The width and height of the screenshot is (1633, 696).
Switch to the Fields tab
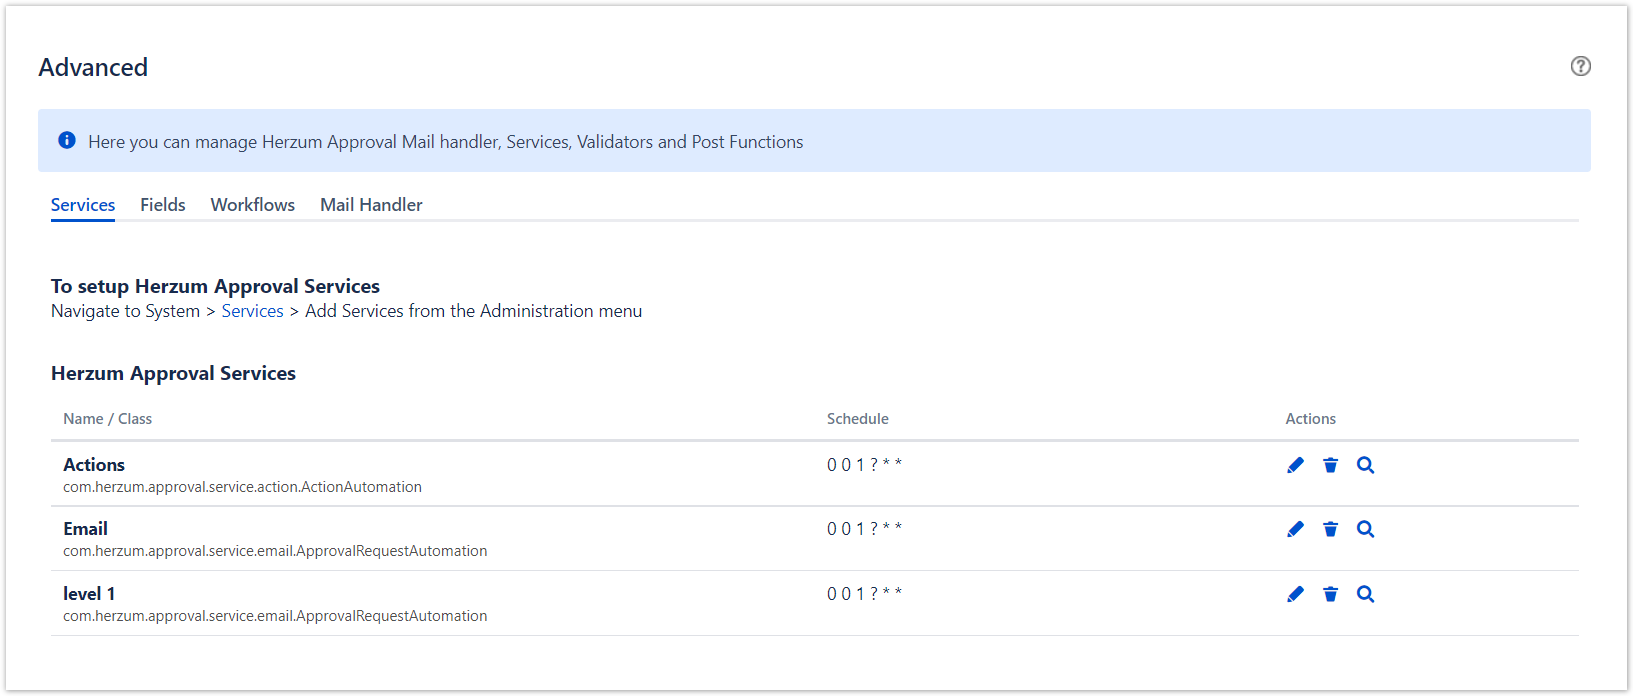(x=163, y=205)
